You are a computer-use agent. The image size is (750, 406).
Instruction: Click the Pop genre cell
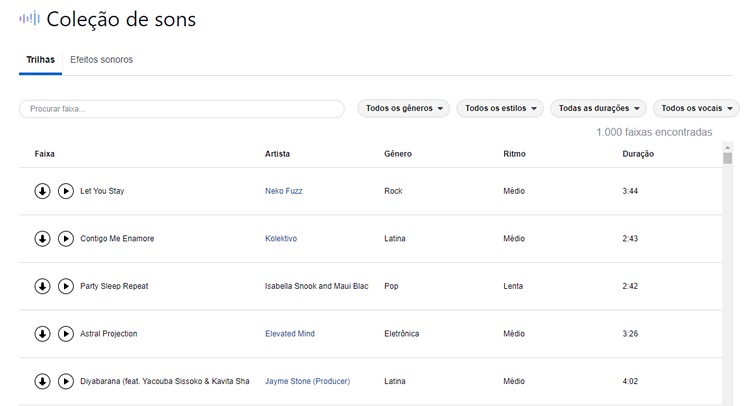[x=391, y=286]
